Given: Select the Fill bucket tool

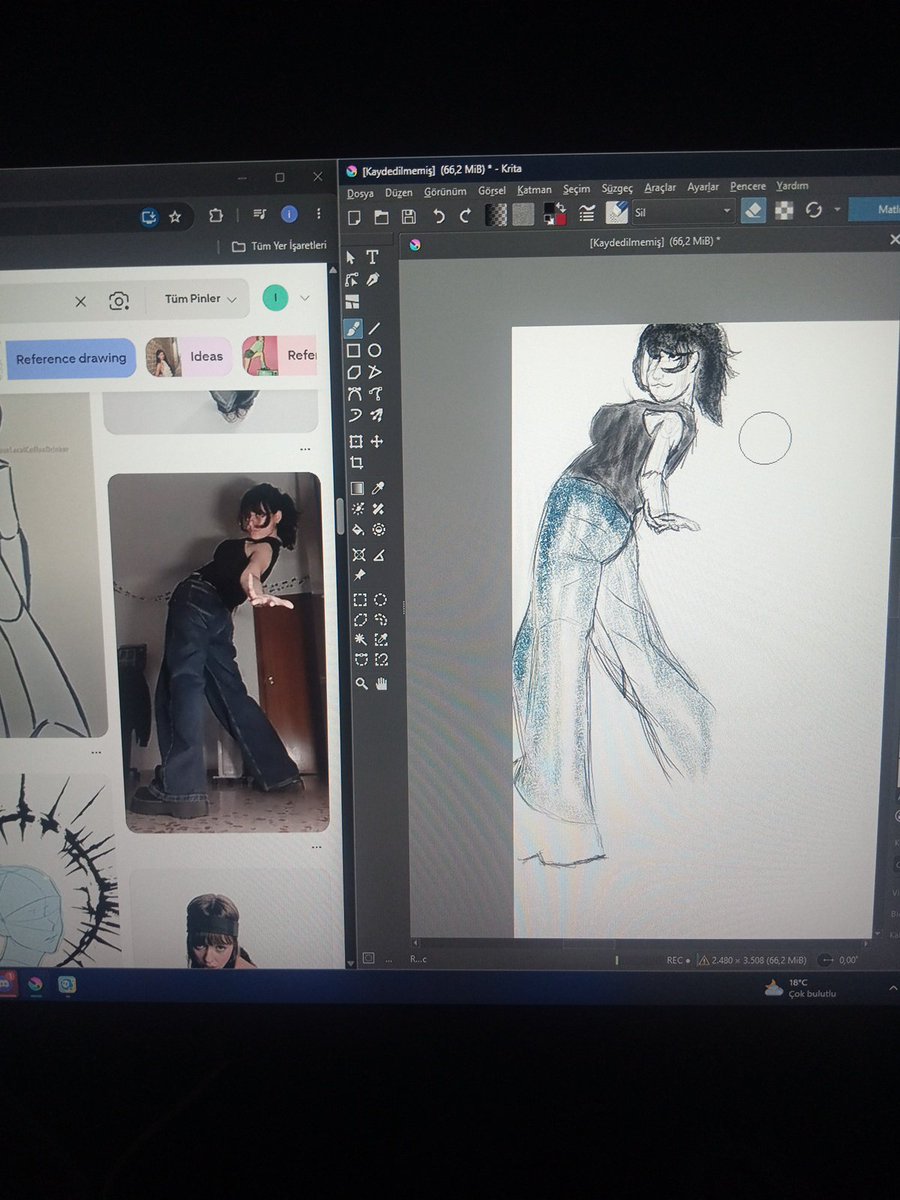Looking at the screenshot, I should pyautogui.click(x=357, y=530).
